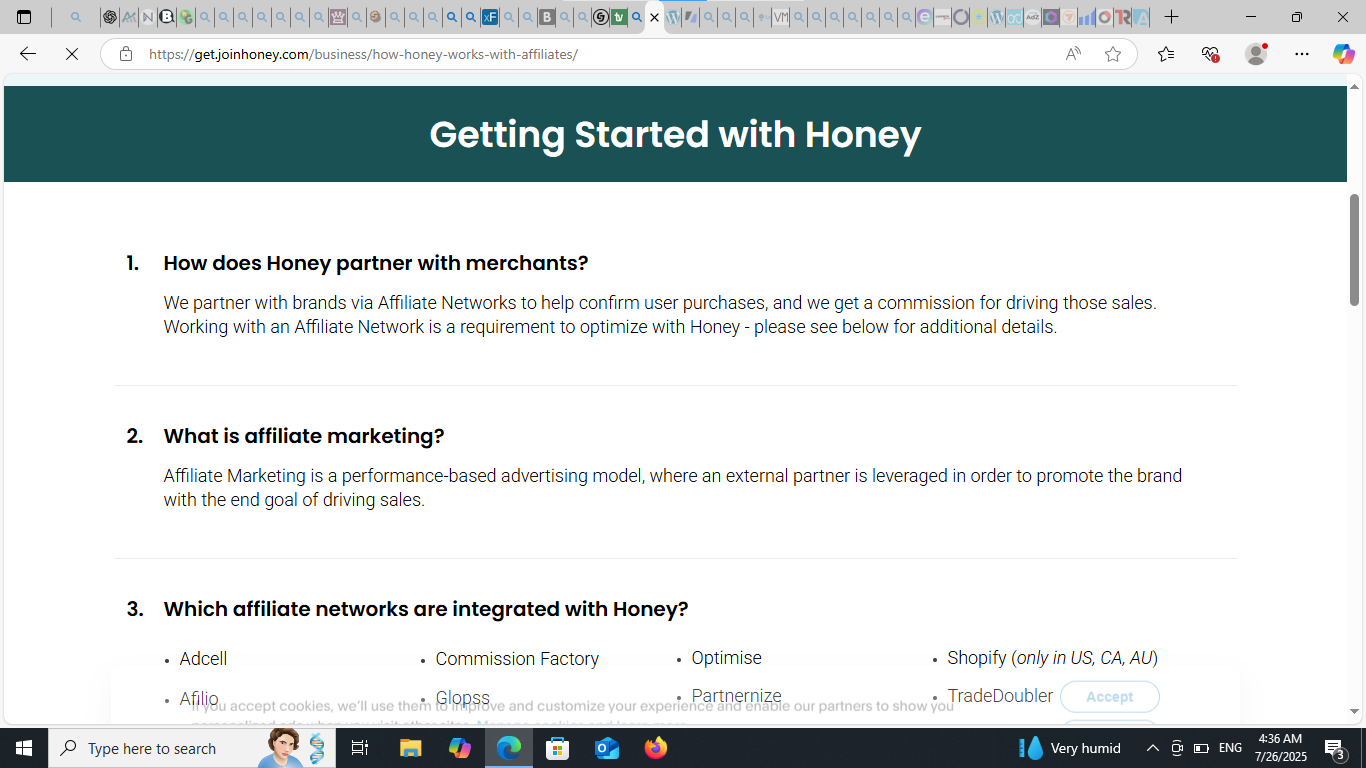Open the tab actions menu icon
1366x768 pixels.
click(x=24, y=17)
